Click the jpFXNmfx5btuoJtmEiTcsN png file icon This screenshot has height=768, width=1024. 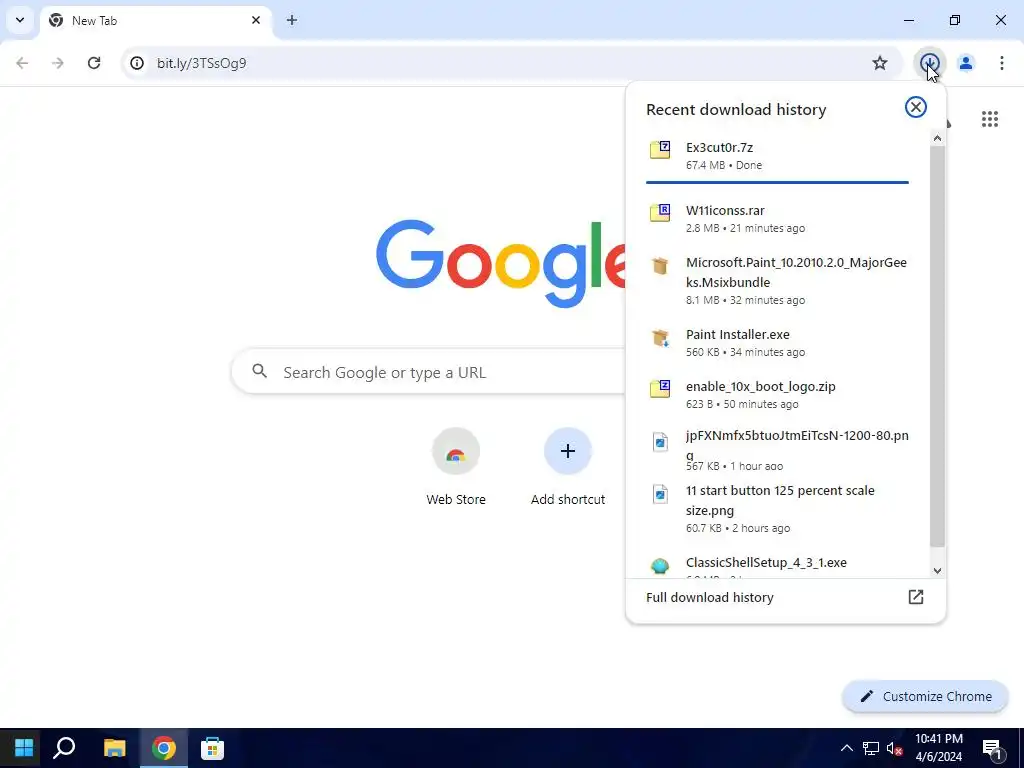point(660,442)
